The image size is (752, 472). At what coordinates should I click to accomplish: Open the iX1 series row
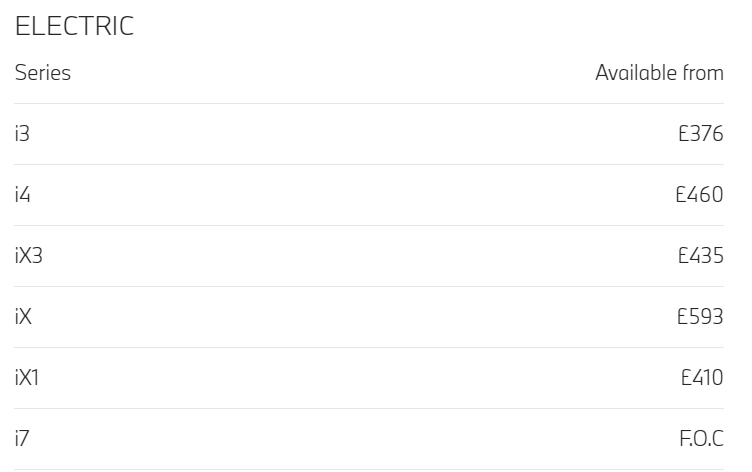(x=369, y=378)
